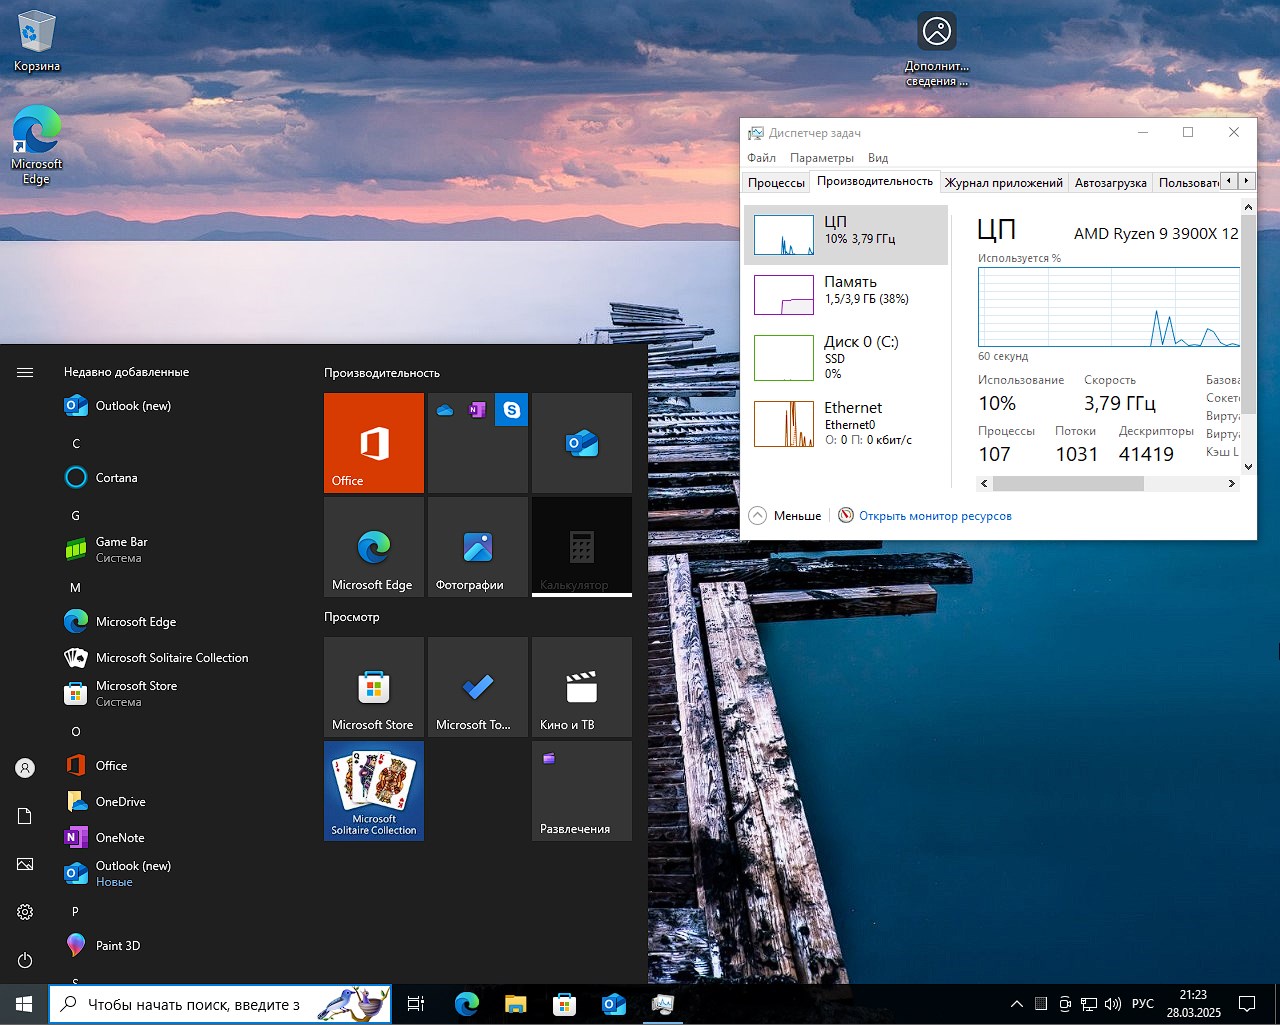Click the horizontal scrollbar in CPU panel

click(1067, 484)
